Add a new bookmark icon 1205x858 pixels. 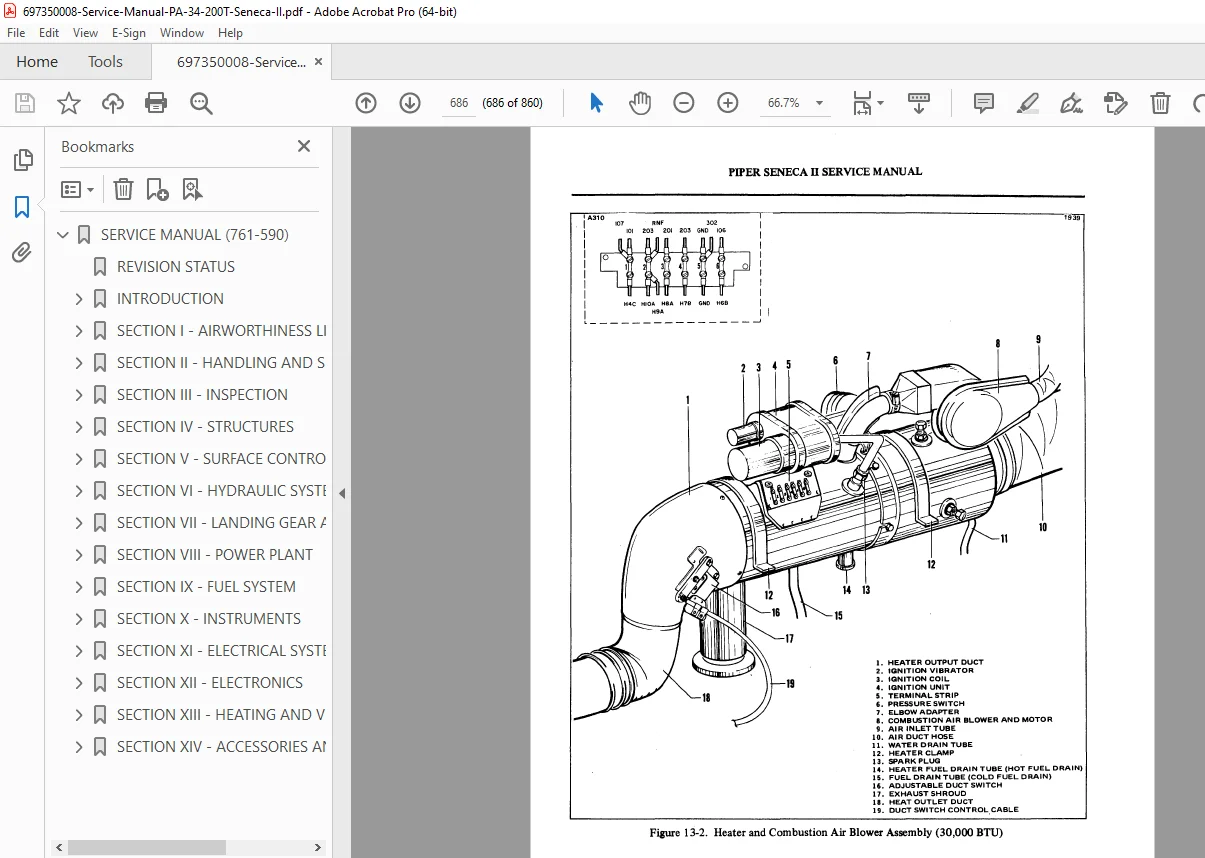(x=157, y=189)
